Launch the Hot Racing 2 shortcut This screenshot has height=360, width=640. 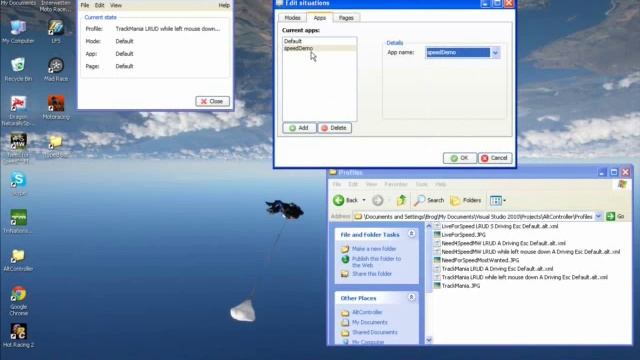(x=18, y=336)
